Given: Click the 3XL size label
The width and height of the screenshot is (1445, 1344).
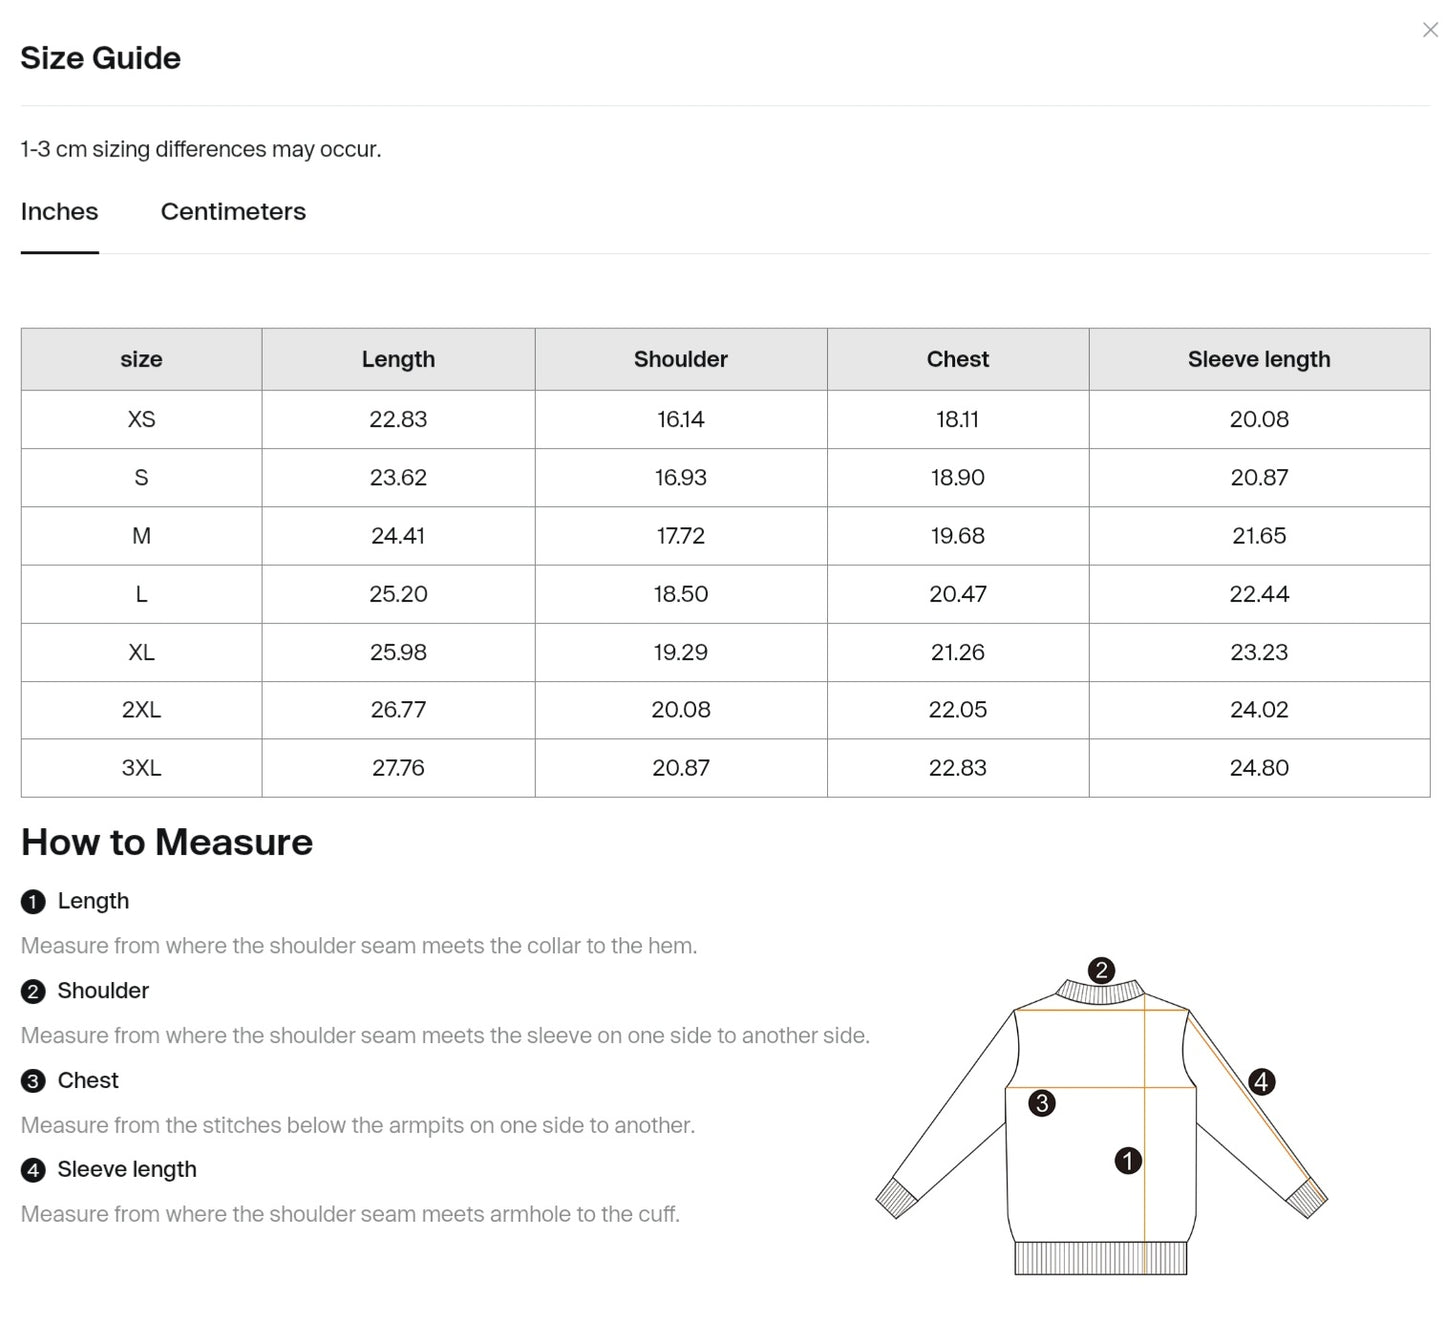Looking at the screenshot, I should tap(141, 768).
